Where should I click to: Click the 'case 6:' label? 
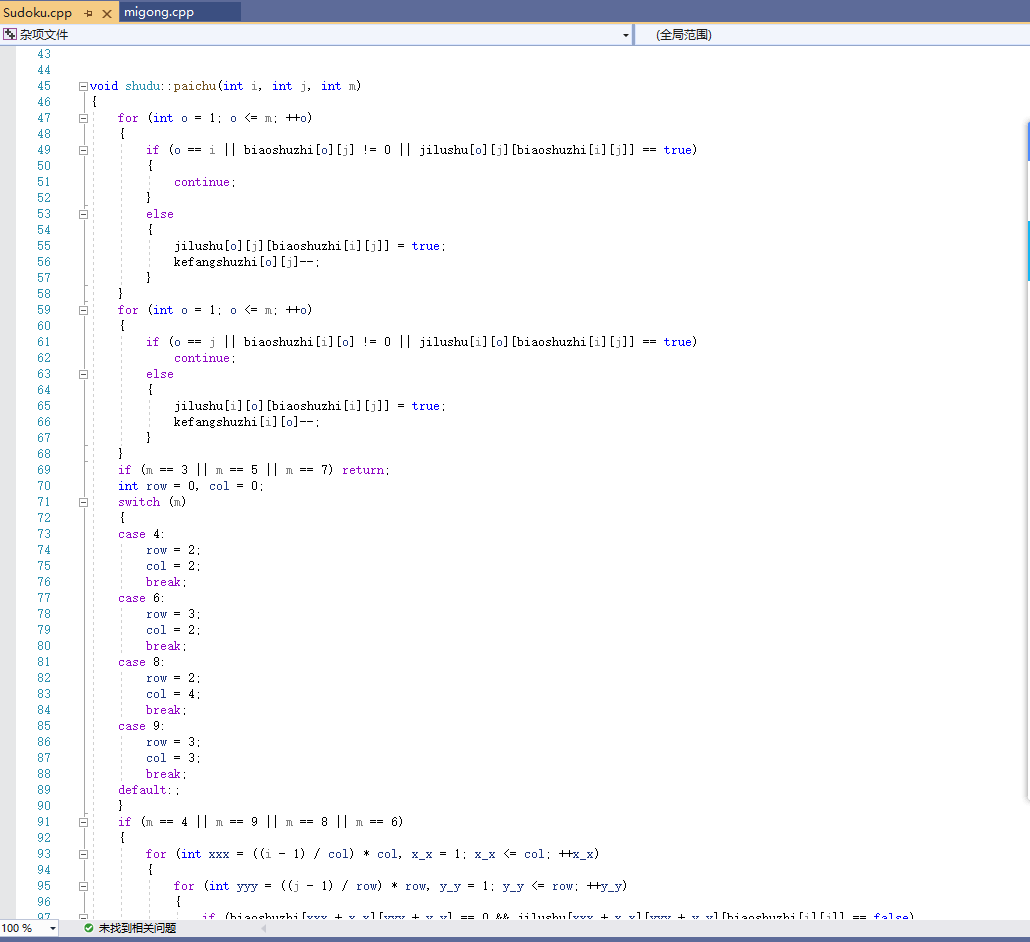pyautogui.click(x=141, y=598)
